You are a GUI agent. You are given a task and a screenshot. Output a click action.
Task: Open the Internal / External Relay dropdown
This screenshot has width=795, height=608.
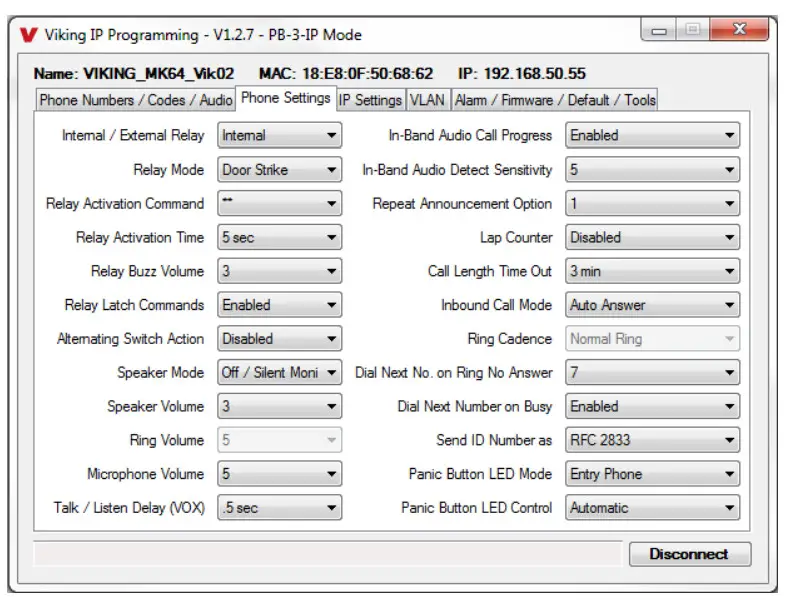pos(279,135)
